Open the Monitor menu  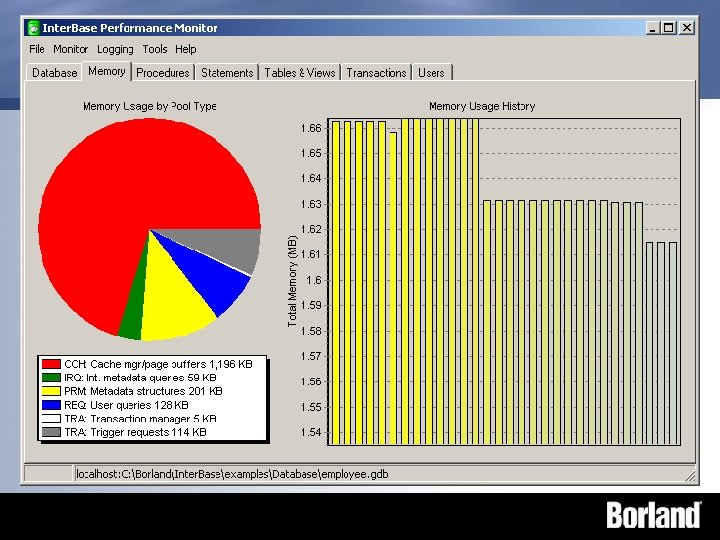pos(70,49)
